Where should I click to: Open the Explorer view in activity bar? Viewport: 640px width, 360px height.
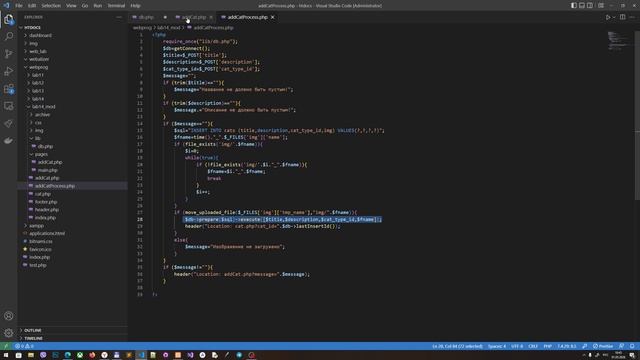click(x=9, y=19)
